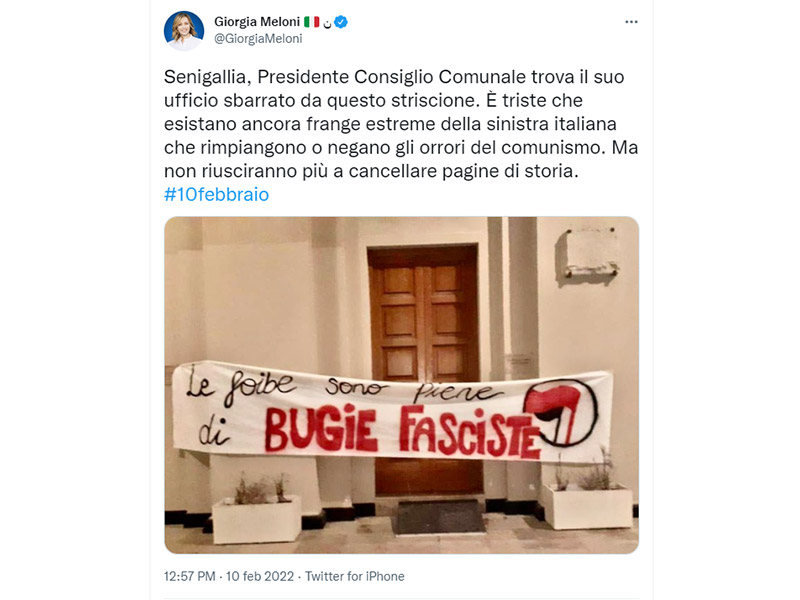The image size is (800, 600).
Task: Click the Italian flag emoji beside name
Action: click(x=312, y=22)
